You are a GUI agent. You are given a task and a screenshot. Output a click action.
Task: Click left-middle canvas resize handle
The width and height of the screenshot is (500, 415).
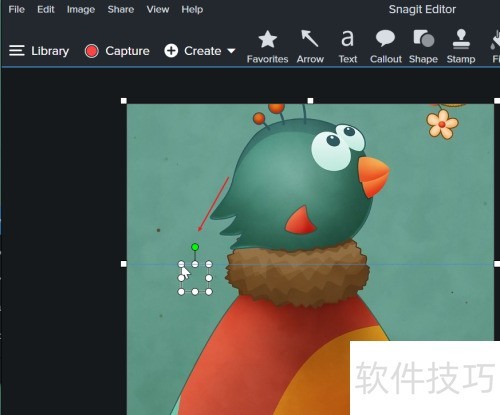tap(124, 264)
